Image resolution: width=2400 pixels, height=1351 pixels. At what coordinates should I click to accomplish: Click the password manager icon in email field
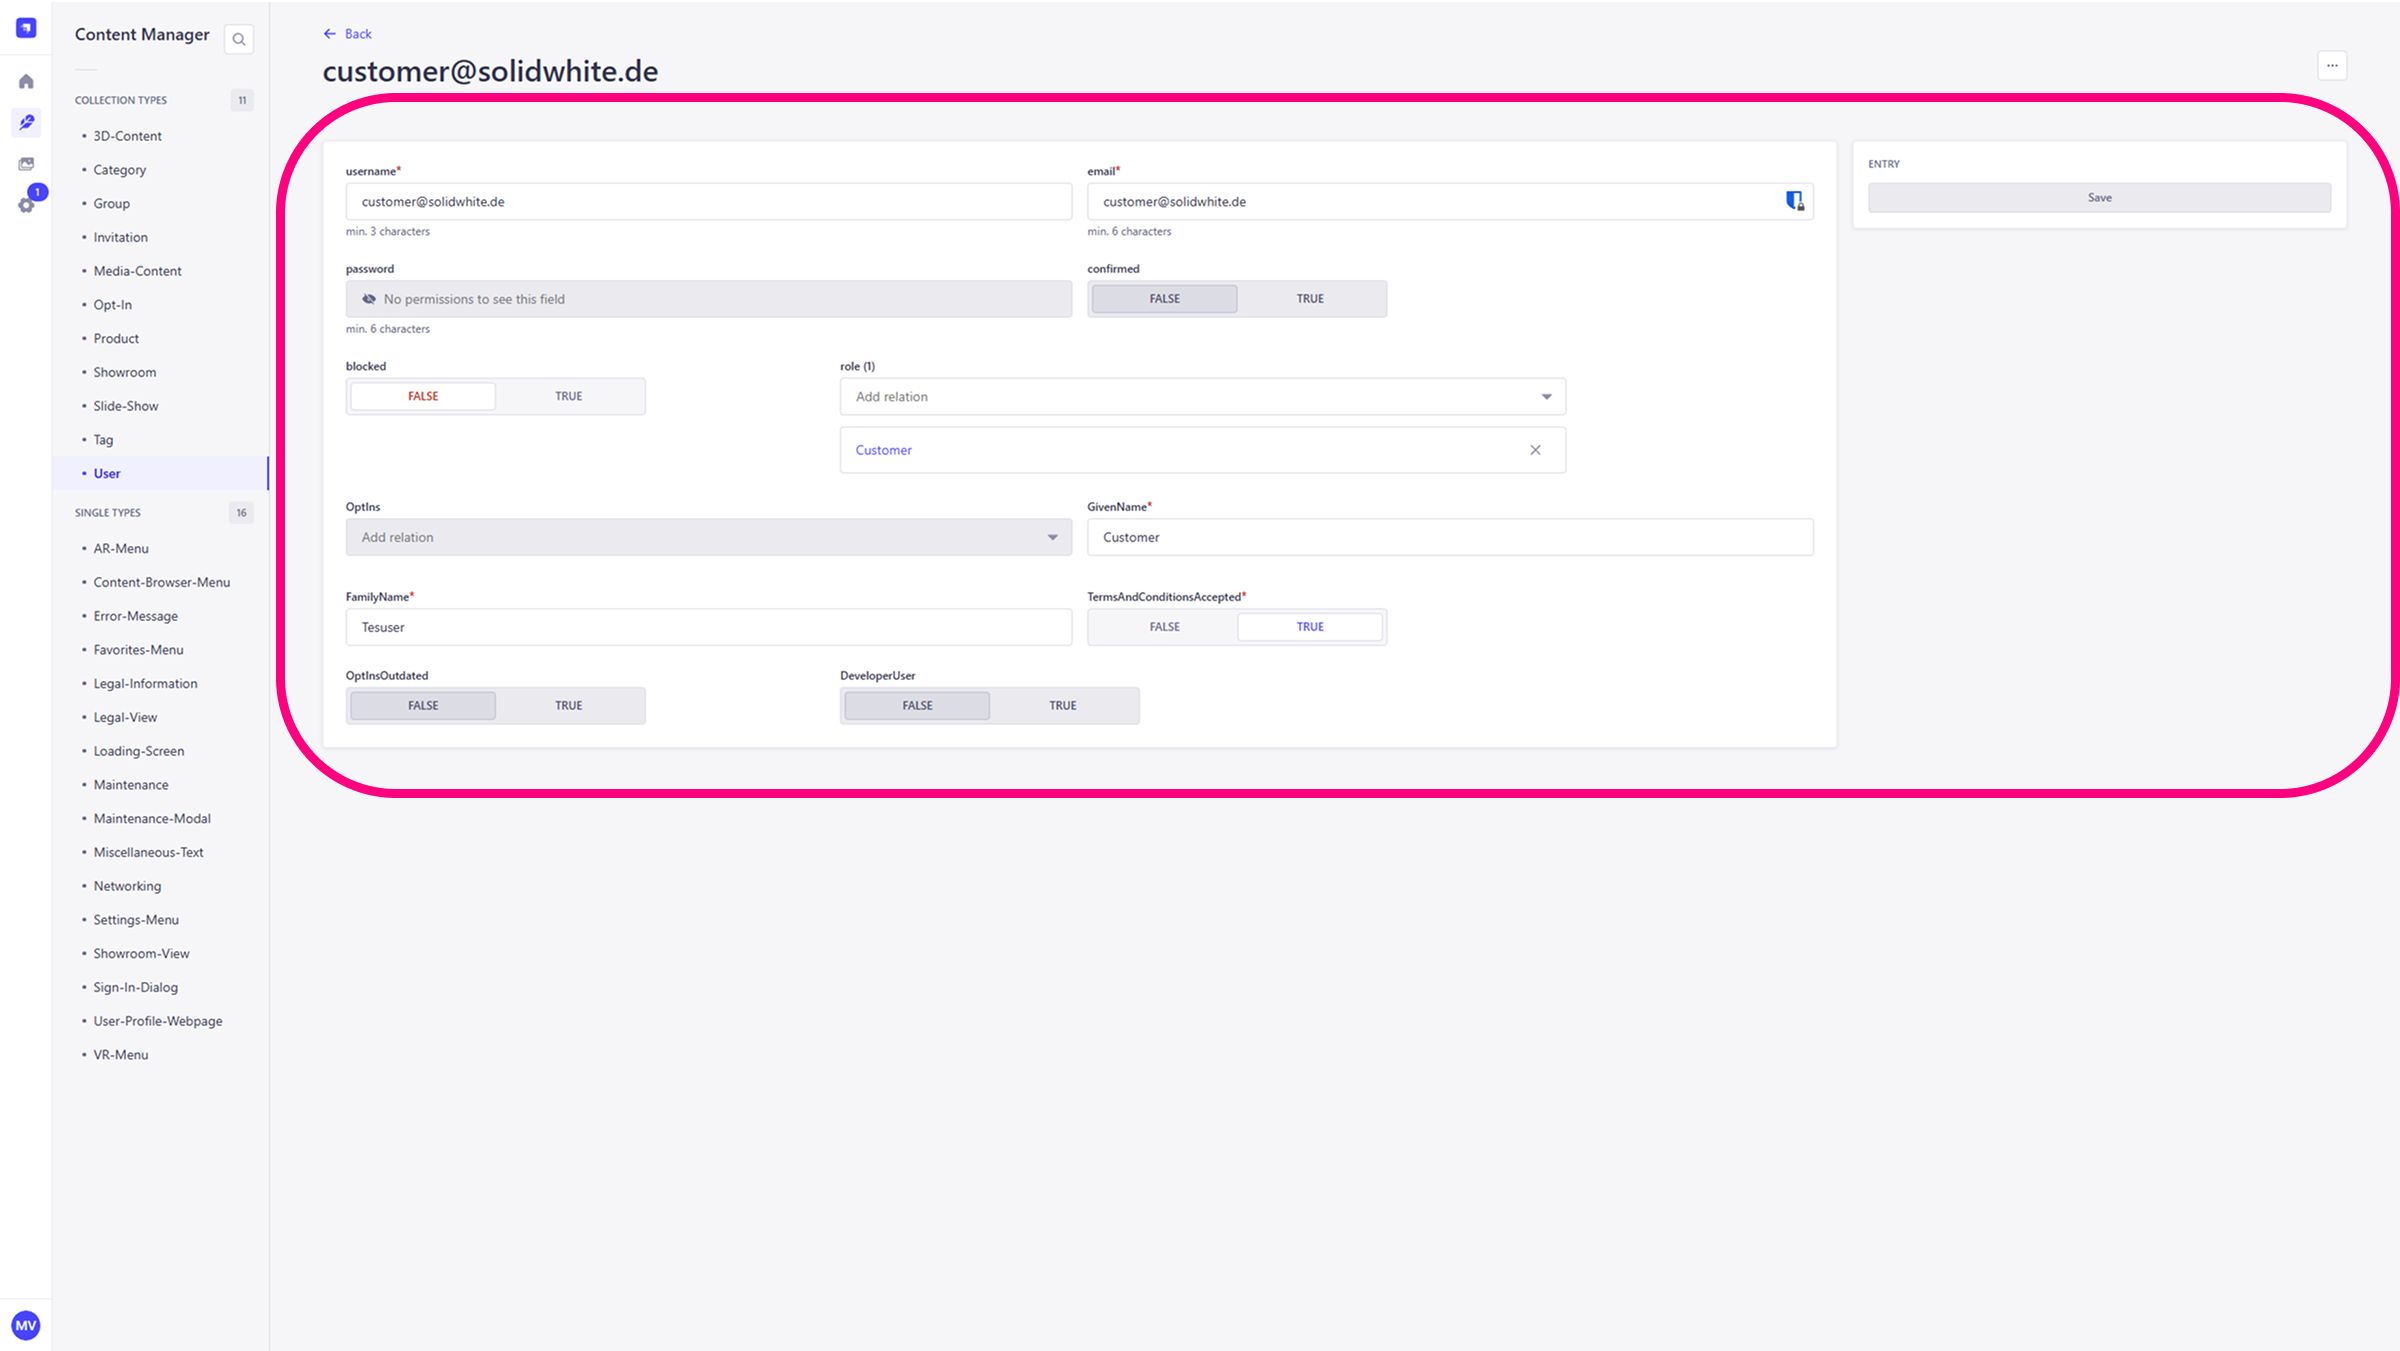[x=1795, y=201]
